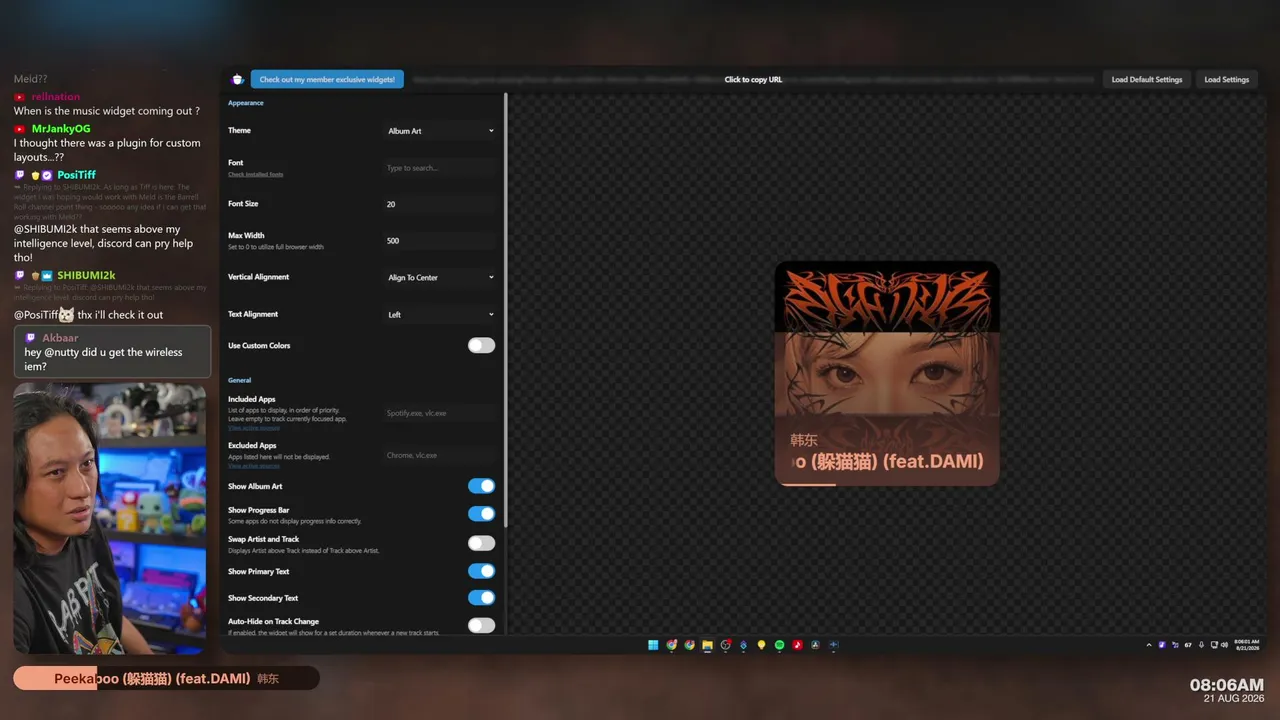This screenshot has height=720, width=1280.
Task: Click the webcam feed of the streamer
Action: tap(110, 519)
